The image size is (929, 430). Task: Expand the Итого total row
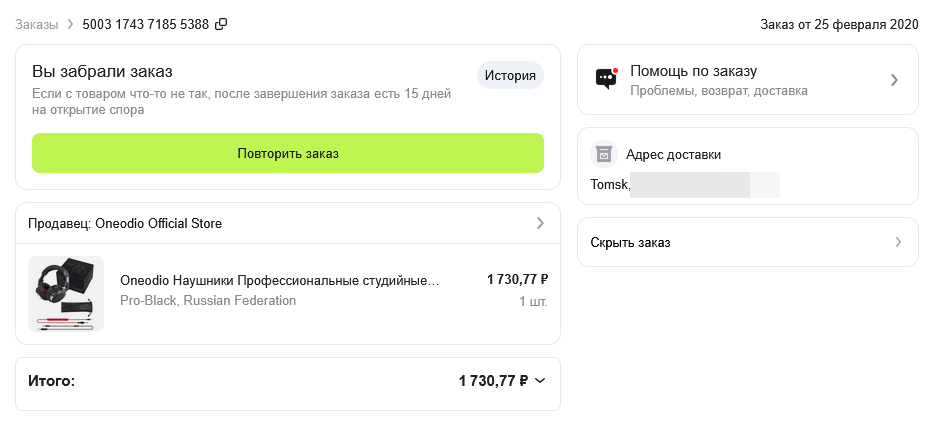click(287, 381)
